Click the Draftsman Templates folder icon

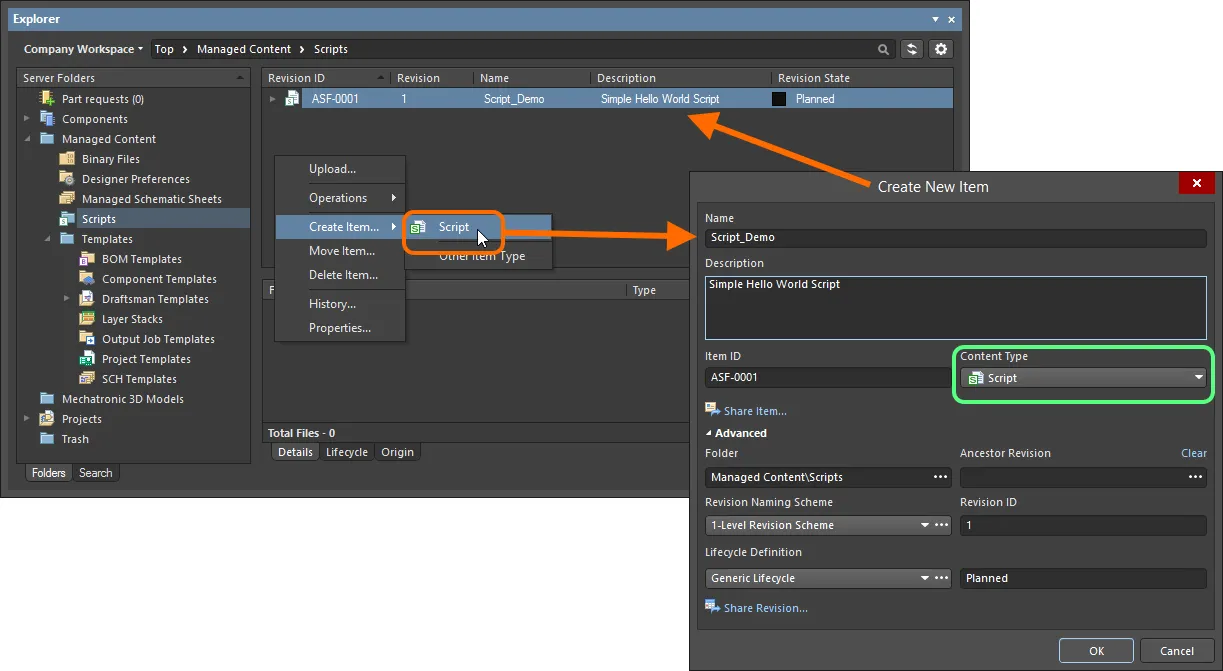coord(87,299)
